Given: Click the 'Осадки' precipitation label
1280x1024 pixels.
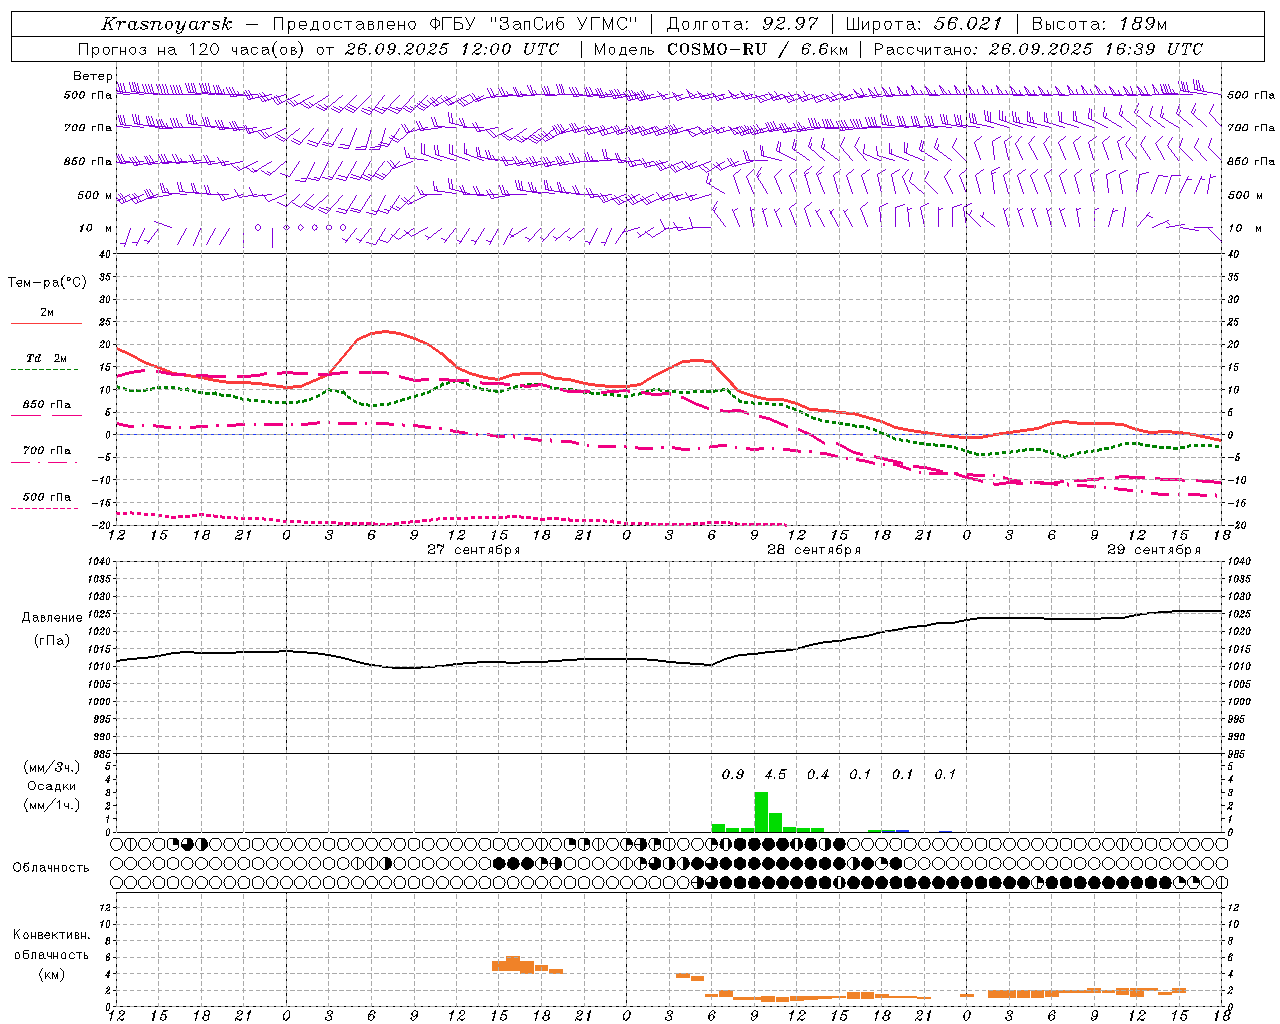Looking at the screenshot, I should pyautogui.click(x=51, y=786).
